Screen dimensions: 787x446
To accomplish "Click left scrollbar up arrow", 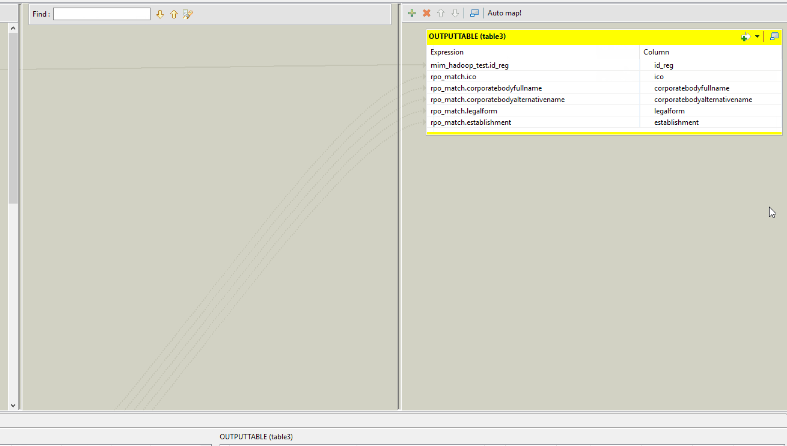I will [x=13, y=29].
